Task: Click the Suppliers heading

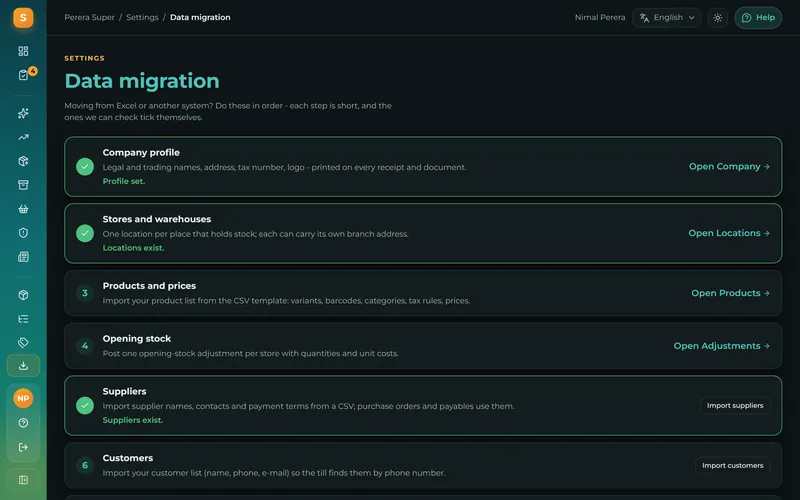Action: tap(124, 391)
